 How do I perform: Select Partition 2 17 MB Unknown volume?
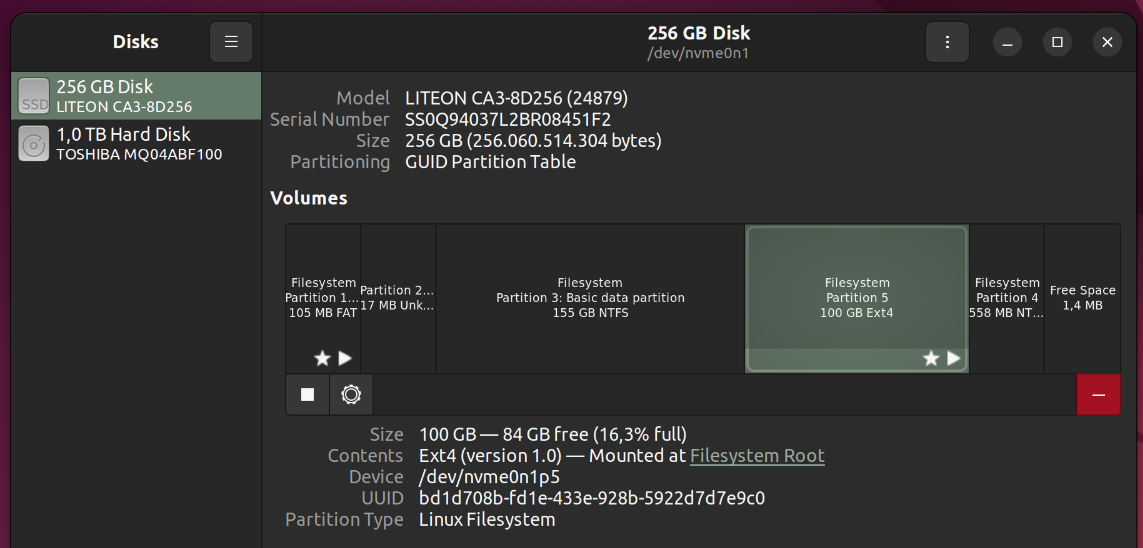coord(398,299)
